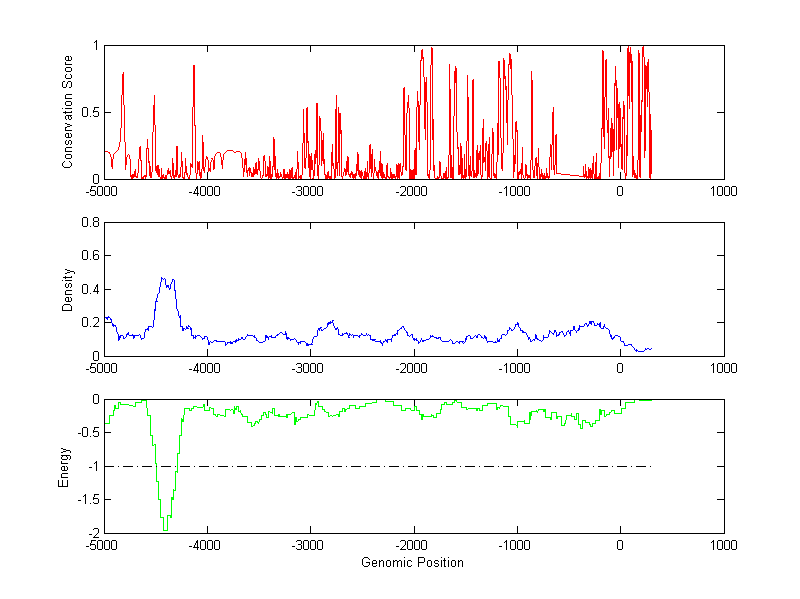Click the -1.5 tick on Energy axis
Screen dimensions: 800x599
click(x=87, y=499)
